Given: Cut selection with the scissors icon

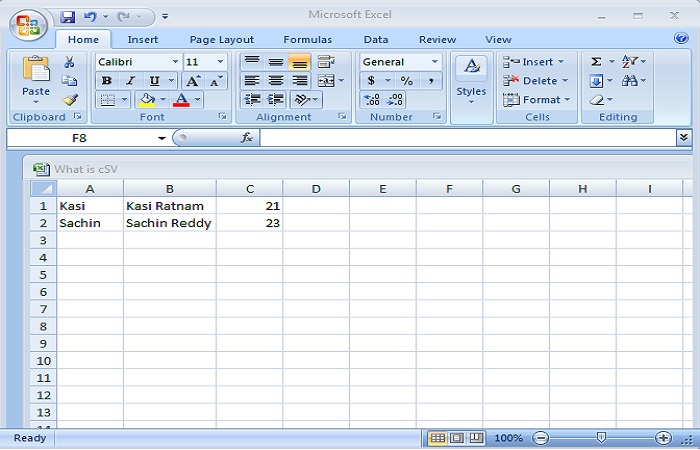Looking at the screenshot, I should 69,62.
